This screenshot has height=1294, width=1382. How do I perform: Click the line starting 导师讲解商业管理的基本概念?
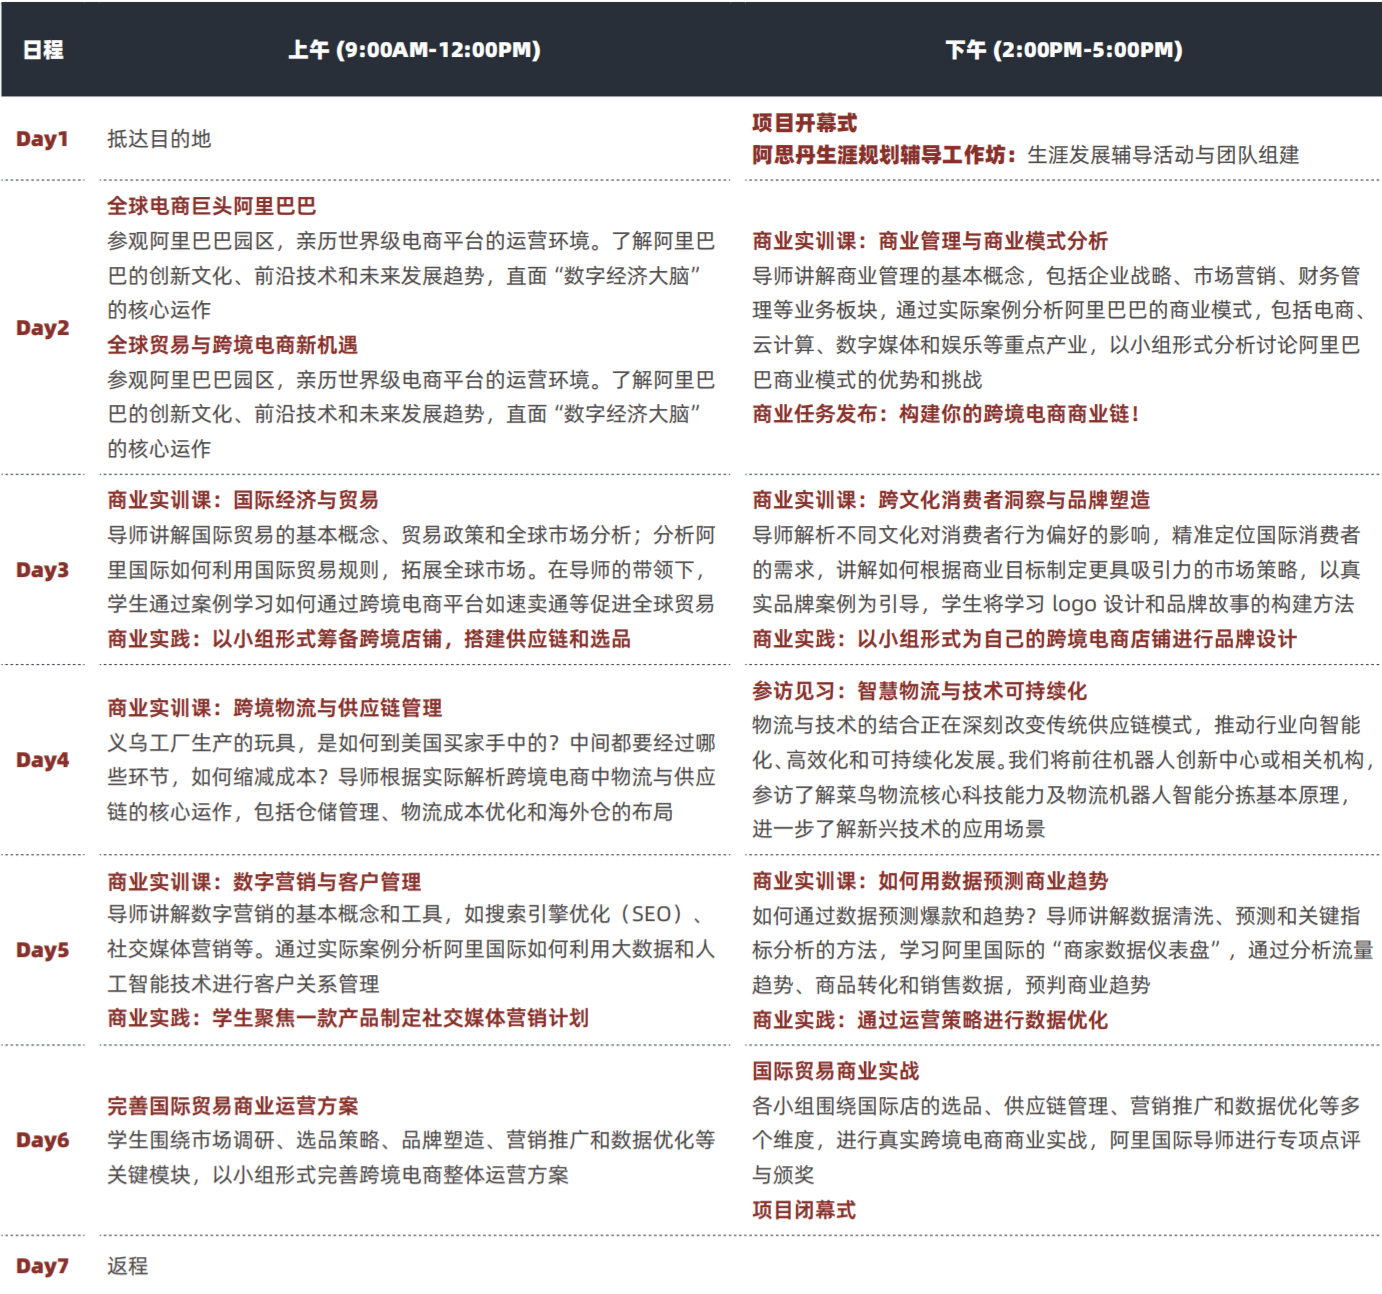pyautogui.click(x=1057, y=276)
